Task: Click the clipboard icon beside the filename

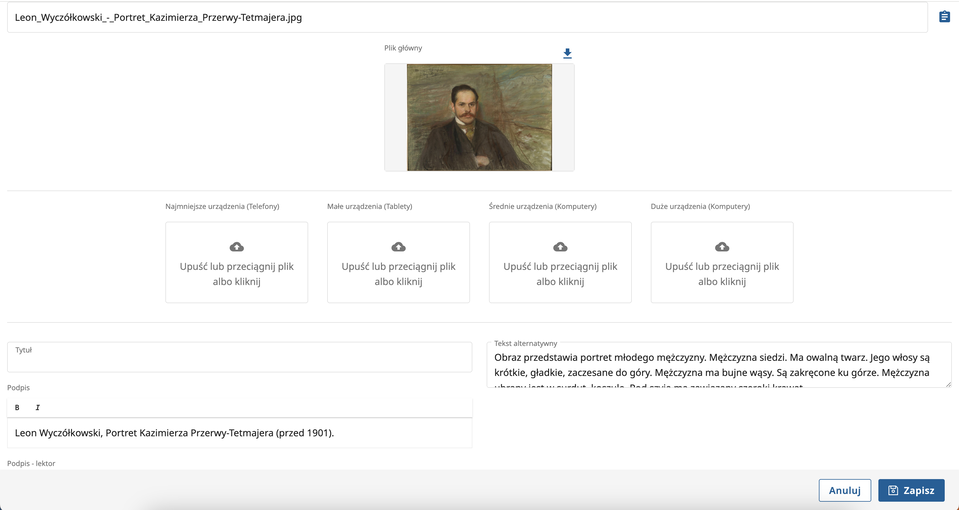Action: click(x=944, y=17)
